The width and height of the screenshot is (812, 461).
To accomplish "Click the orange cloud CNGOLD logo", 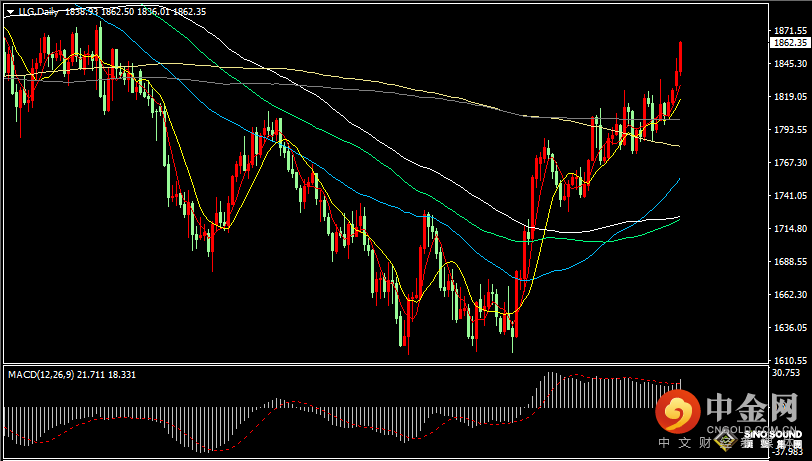I will [x=680, y=410].
